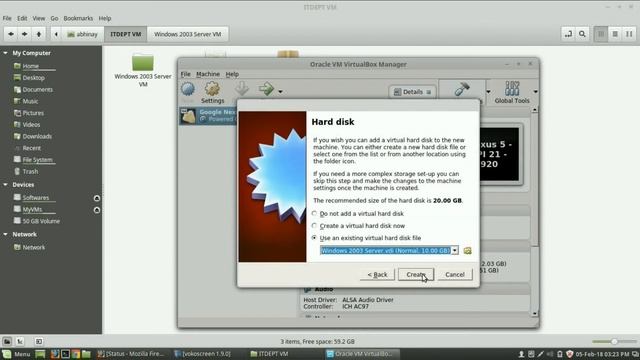This screenshot has width=640, height=360.
Task: Open Bookmarks menu in file manager
Action: 78,18
